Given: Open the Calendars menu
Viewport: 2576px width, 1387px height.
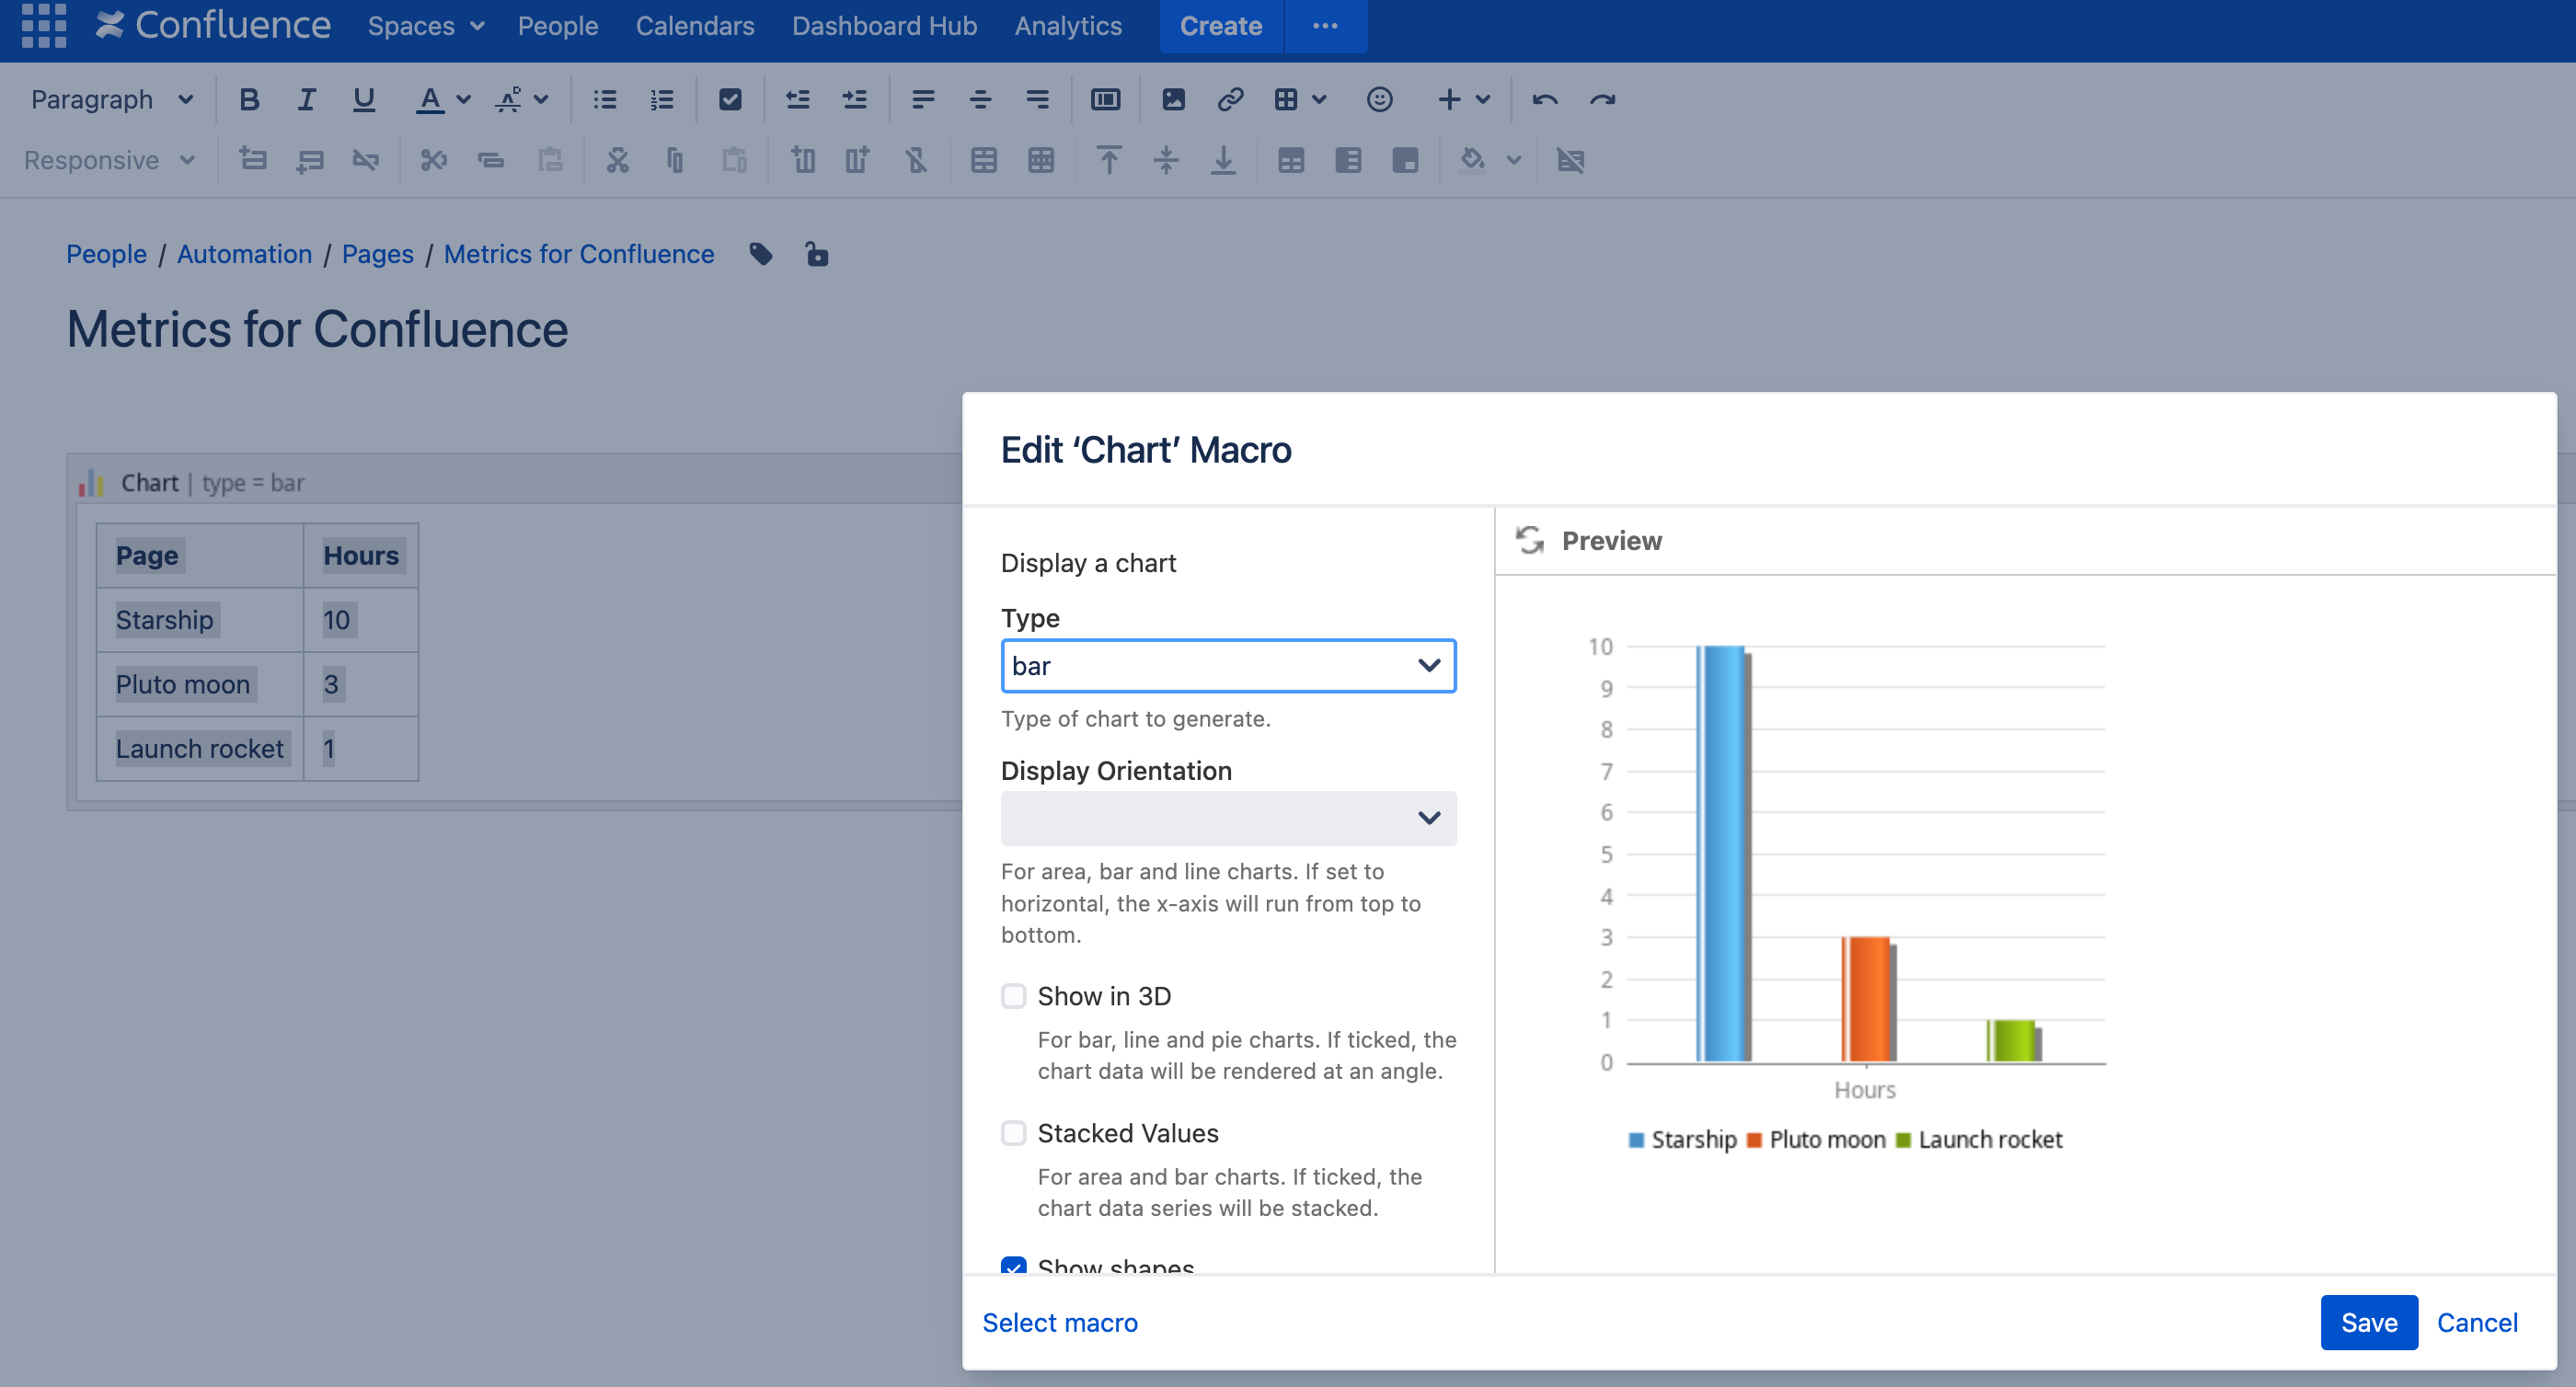Looking at the screenshot, I should point(694,26).
